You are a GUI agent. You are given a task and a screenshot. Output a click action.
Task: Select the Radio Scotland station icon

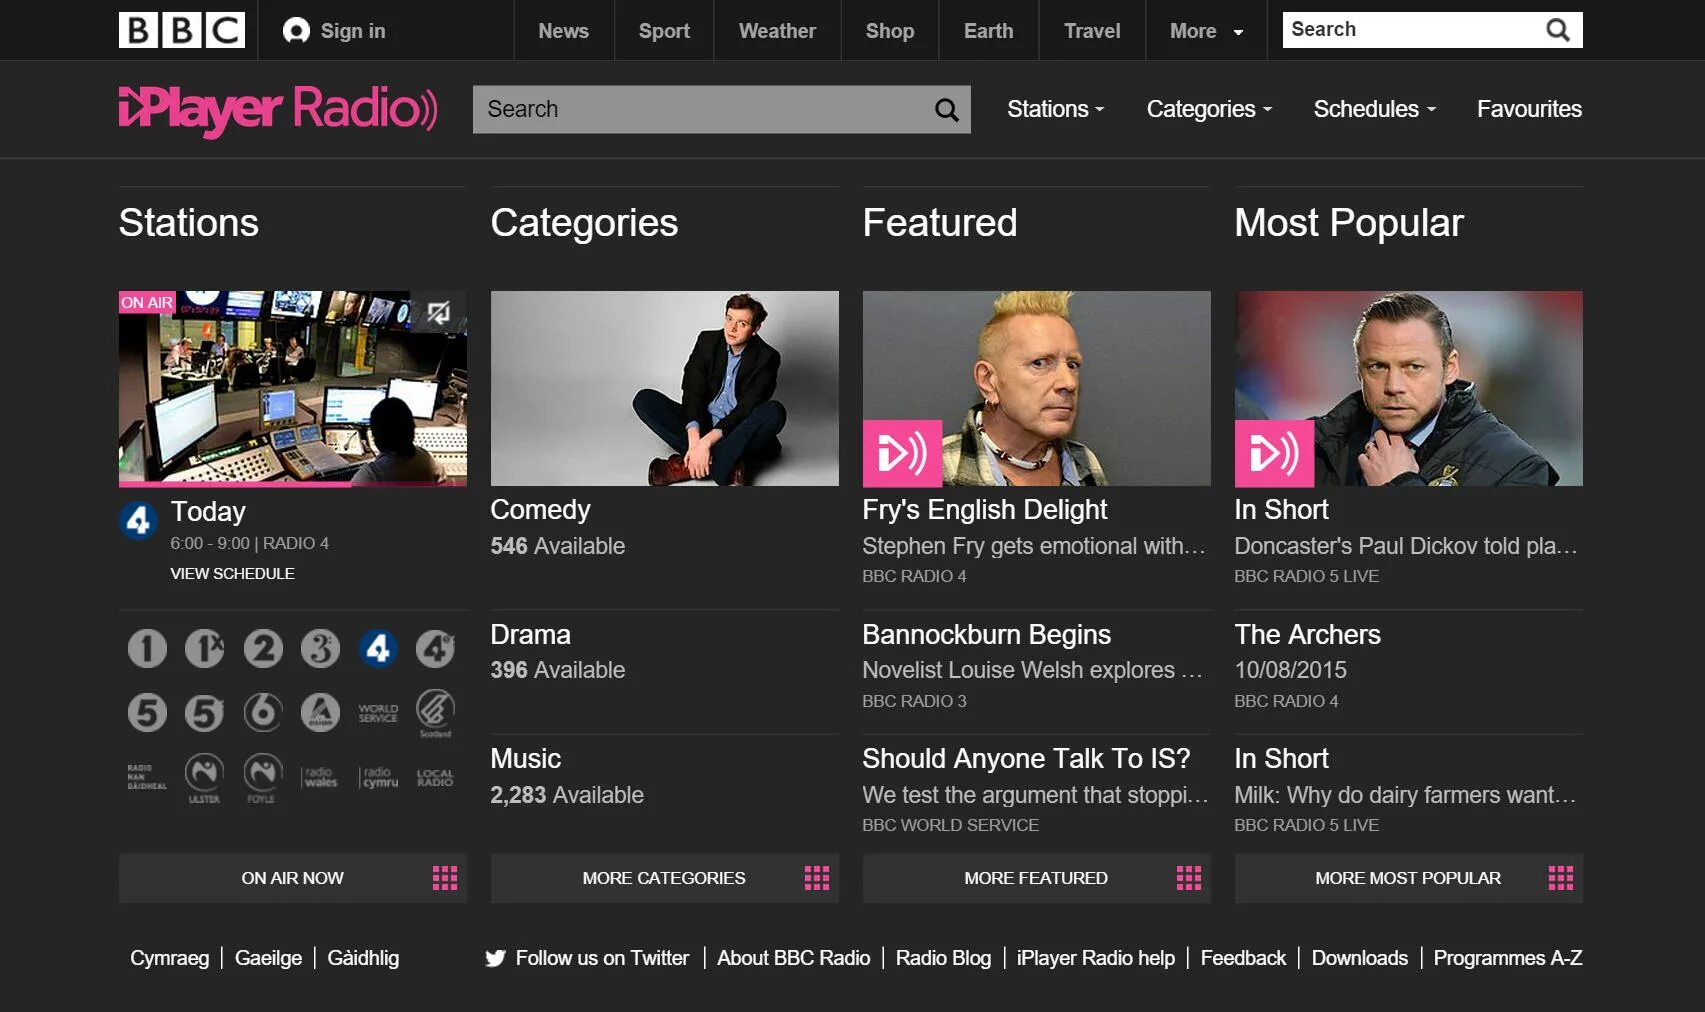[435, 713]
